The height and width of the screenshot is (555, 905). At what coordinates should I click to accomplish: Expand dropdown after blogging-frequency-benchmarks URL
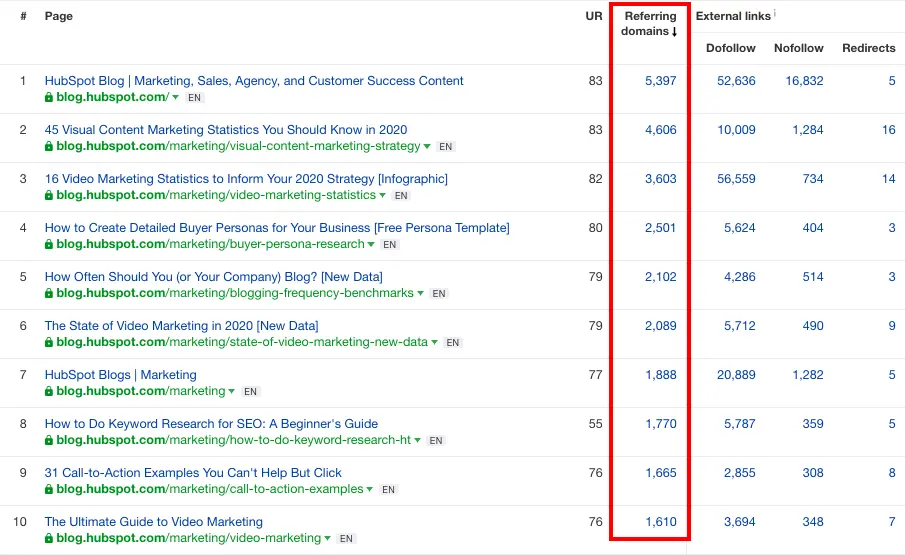pos(420,294)
